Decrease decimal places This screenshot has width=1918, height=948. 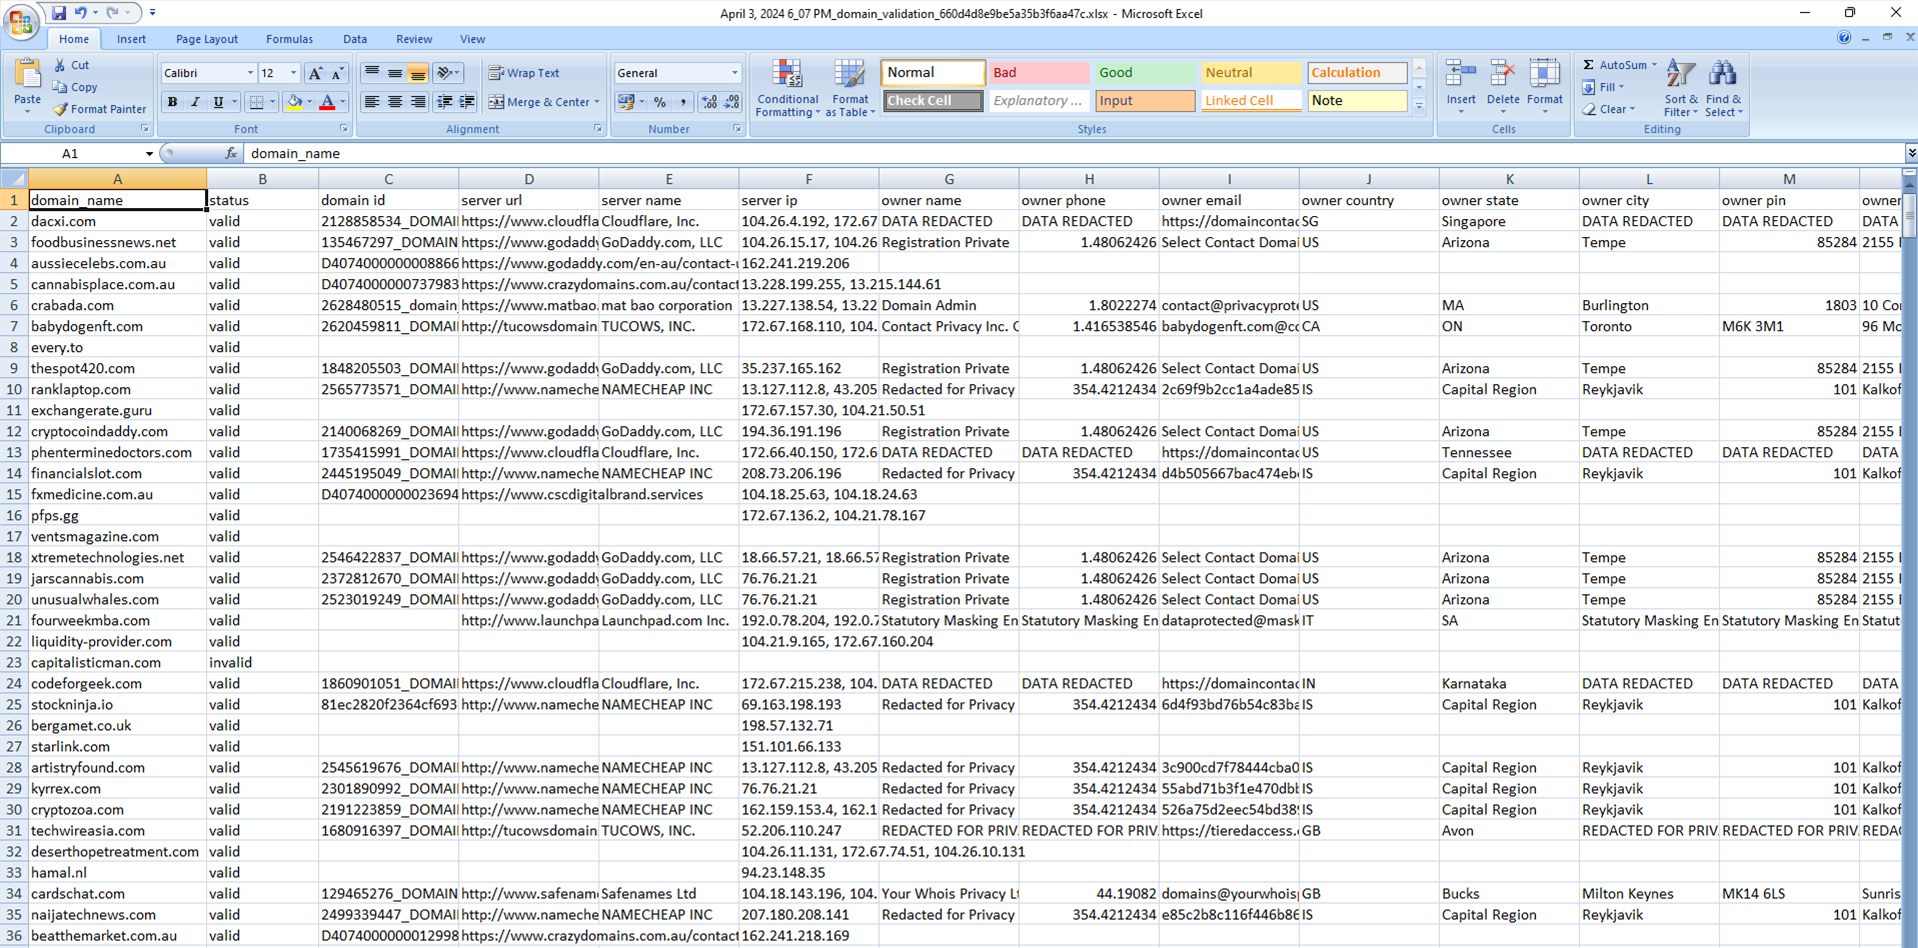(732, 102)
